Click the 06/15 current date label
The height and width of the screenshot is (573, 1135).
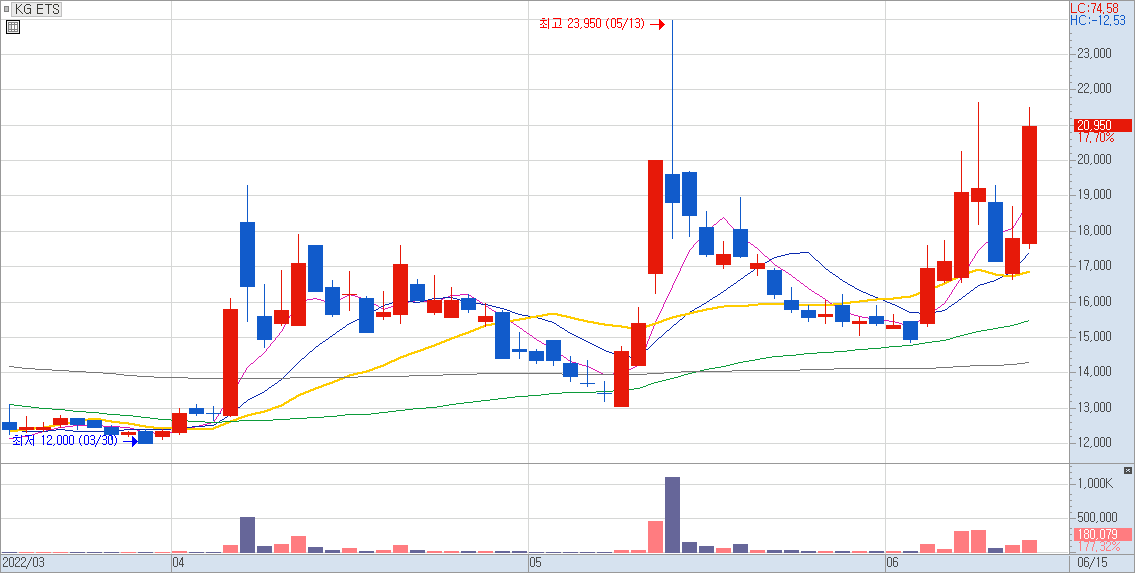pyautogui.click(x=1092, y=562)
